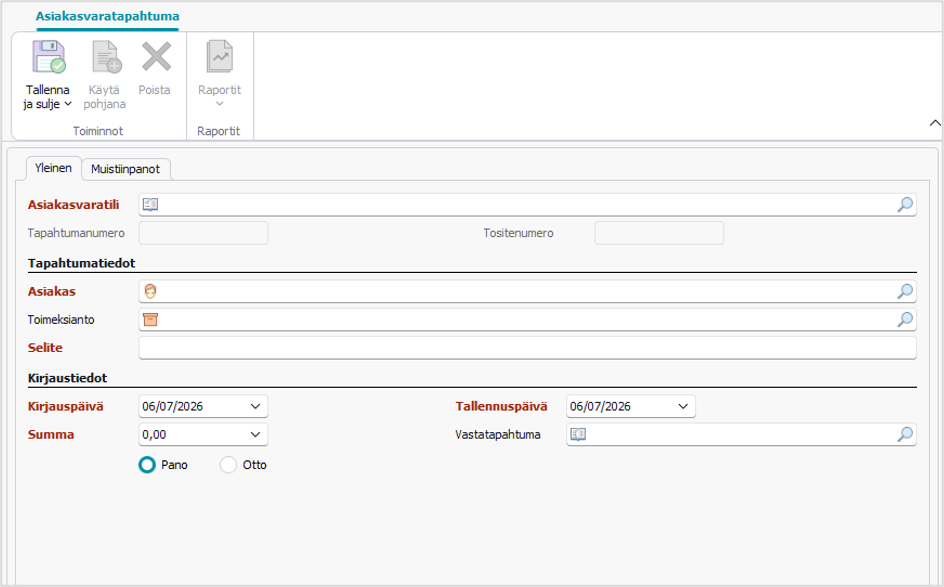Collapse the ribbon with the chevron
This screenshot has height=587, width=944.
pos(934,123)
